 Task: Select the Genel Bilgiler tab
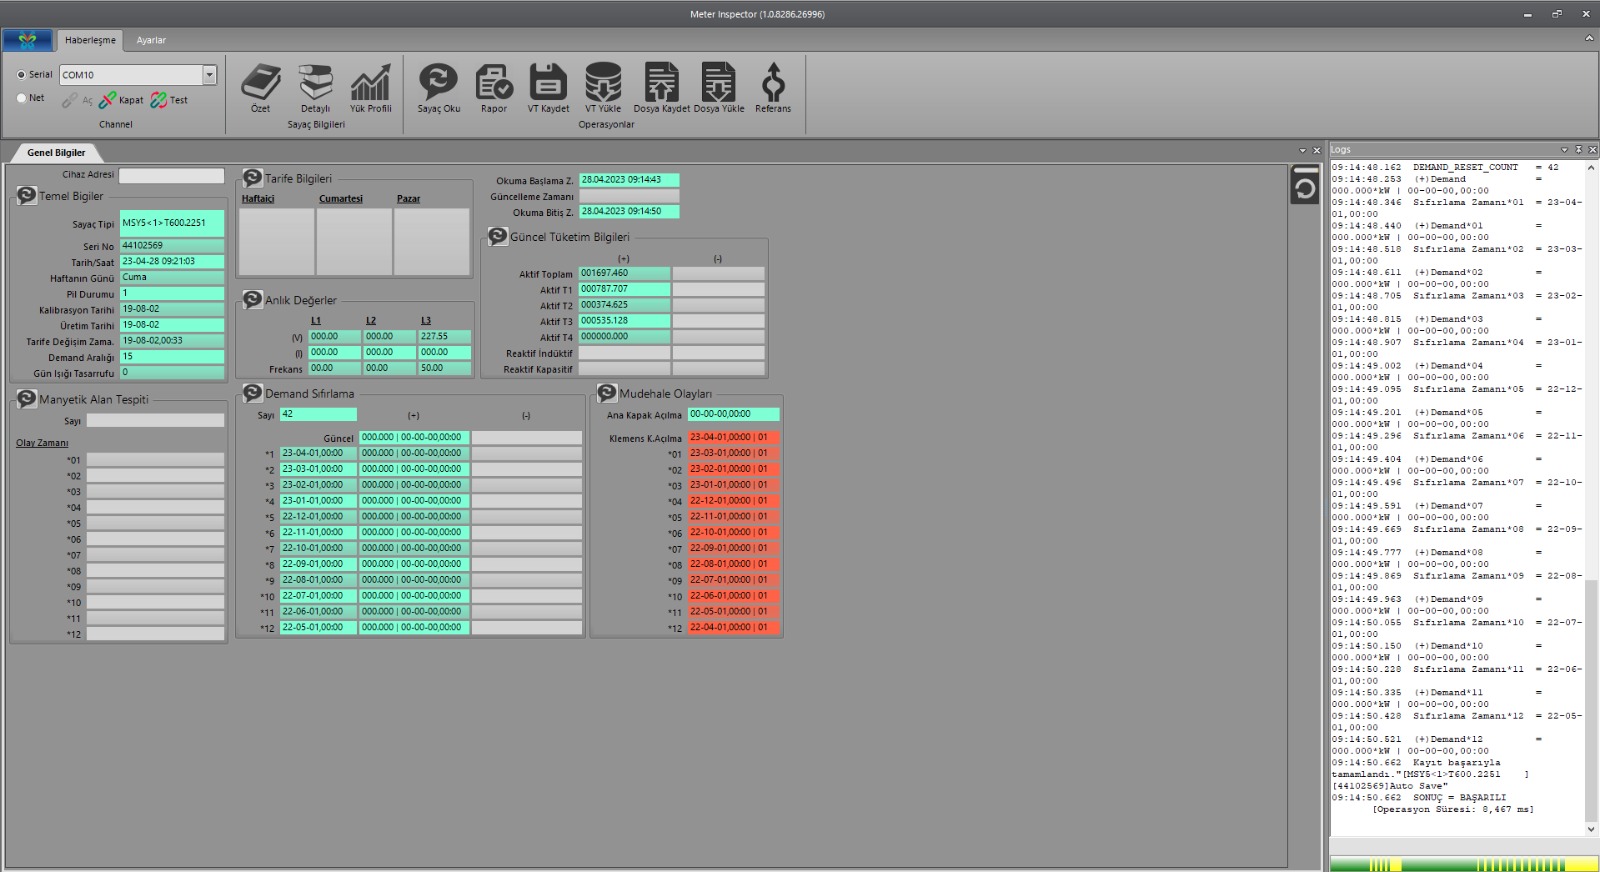[56, 153]
